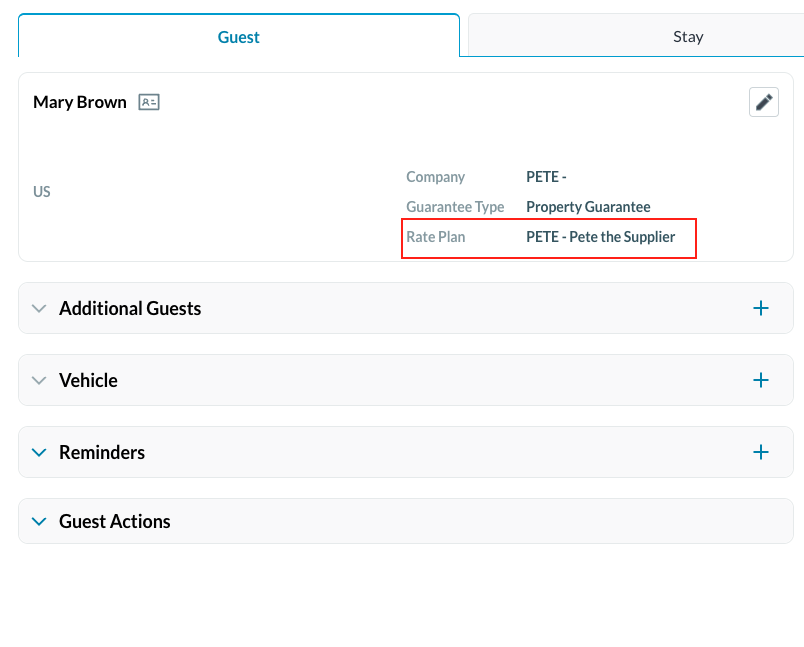Click Mary Brown's name
Screen dimensions: 804x647
point(79,101)
